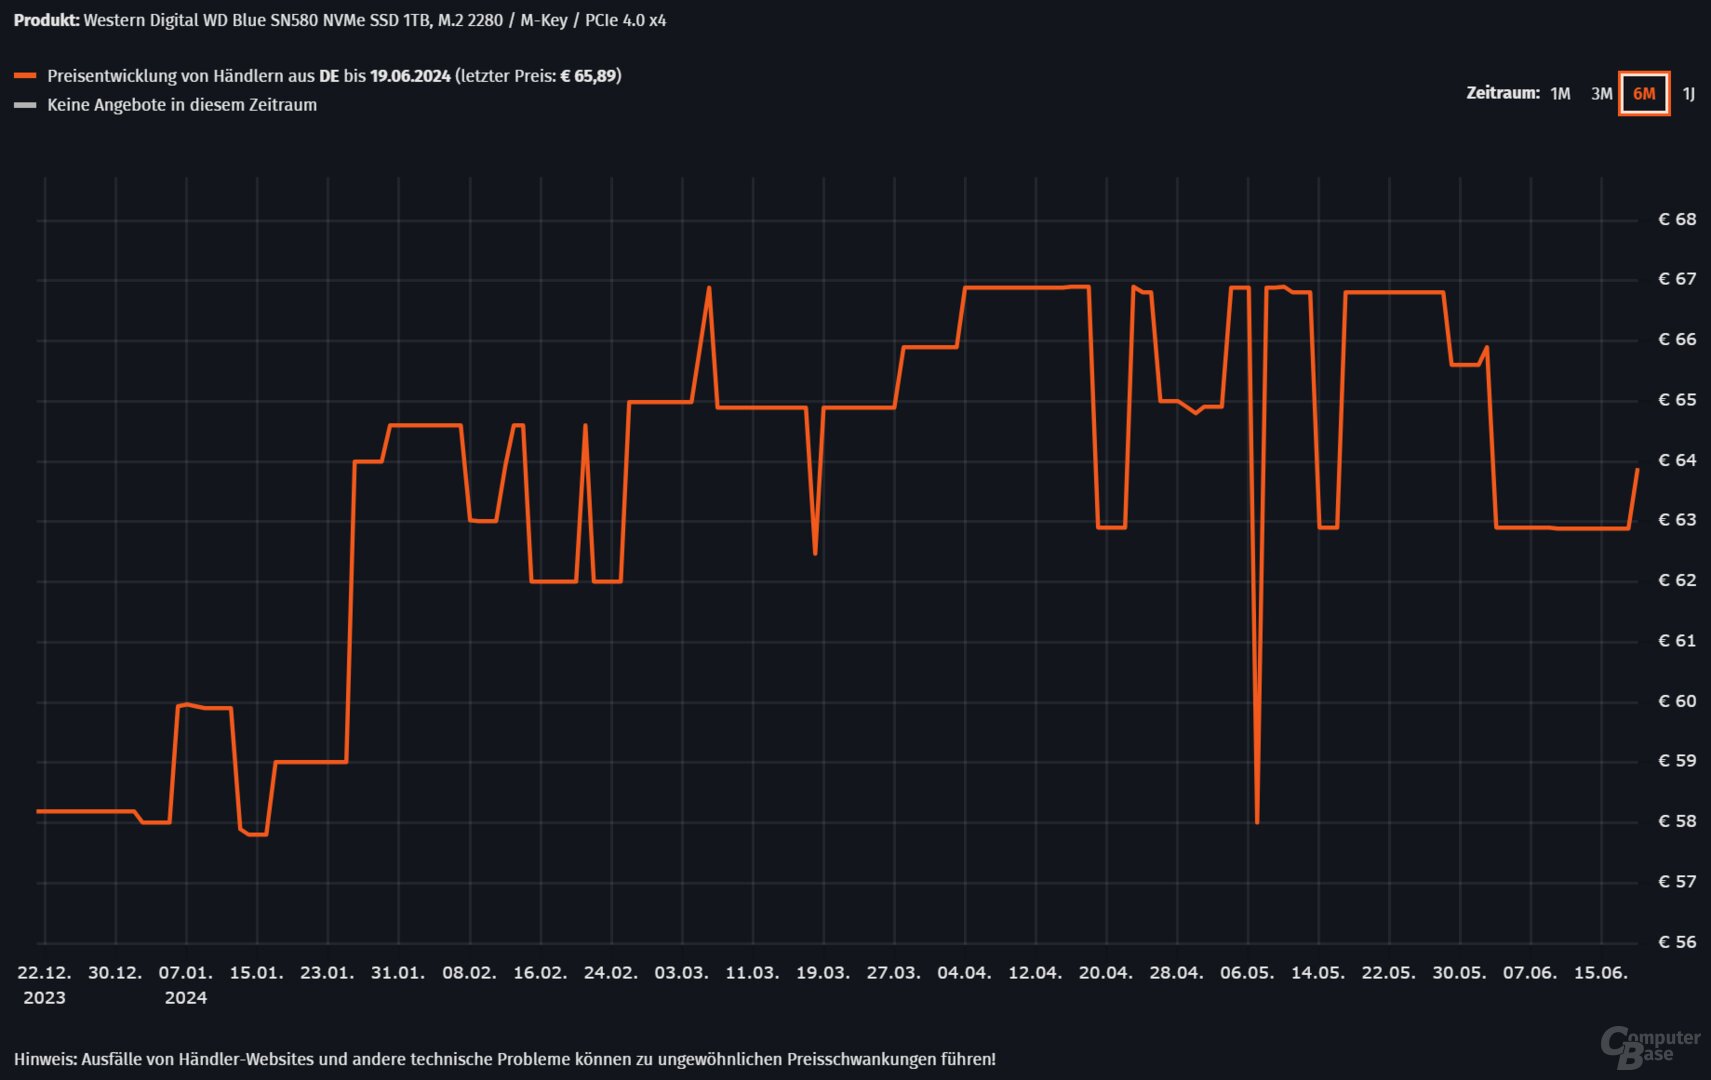Show the 1J one-year range
Screen dimensions: 1711x1080
[x=1688, y=94]
